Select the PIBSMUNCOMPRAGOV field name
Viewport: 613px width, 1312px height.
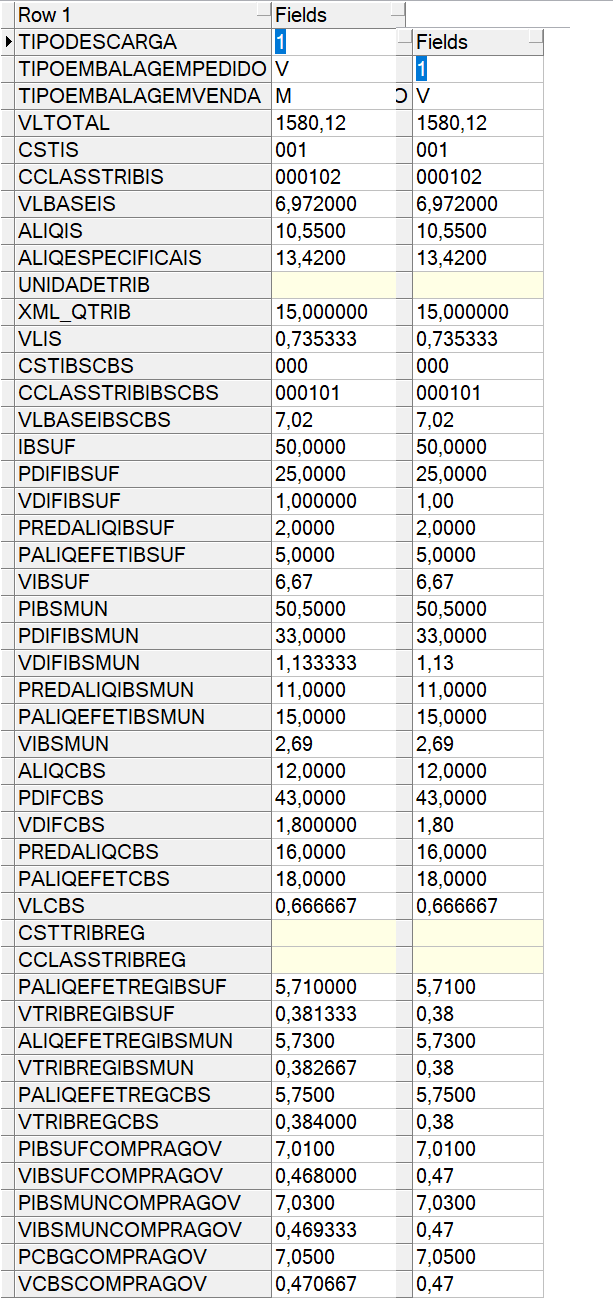142,1203
